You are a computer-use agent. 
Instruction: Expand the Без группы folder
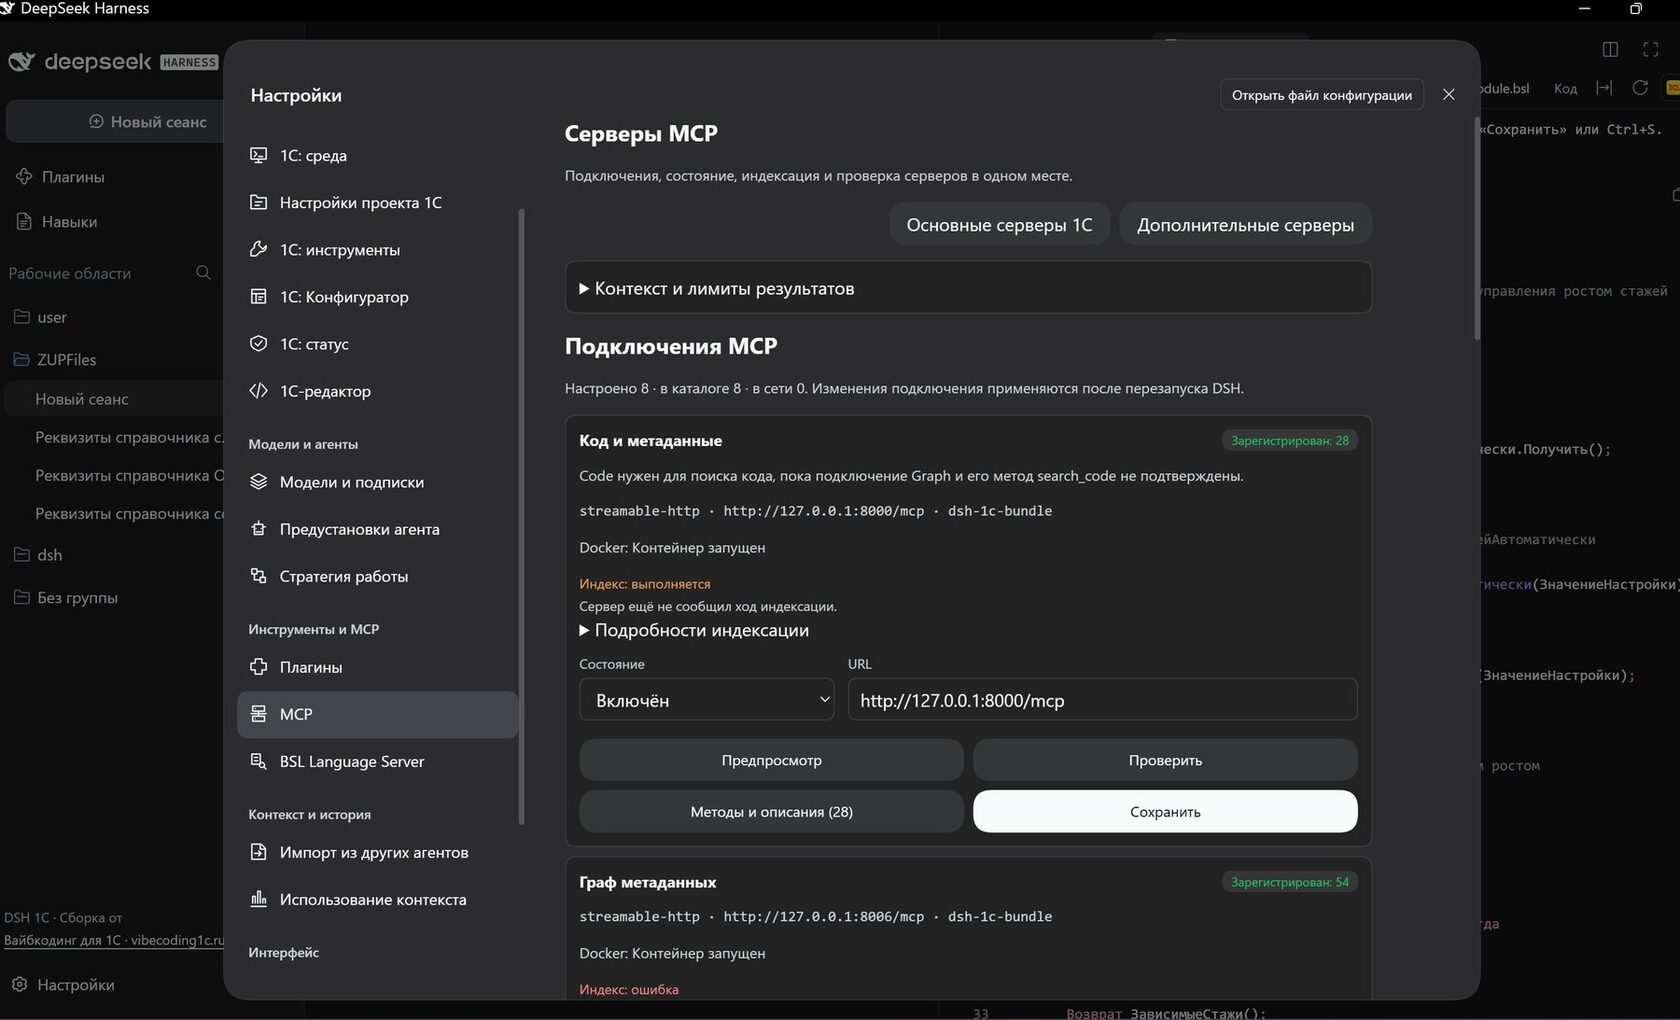click(x=66, y=597)
